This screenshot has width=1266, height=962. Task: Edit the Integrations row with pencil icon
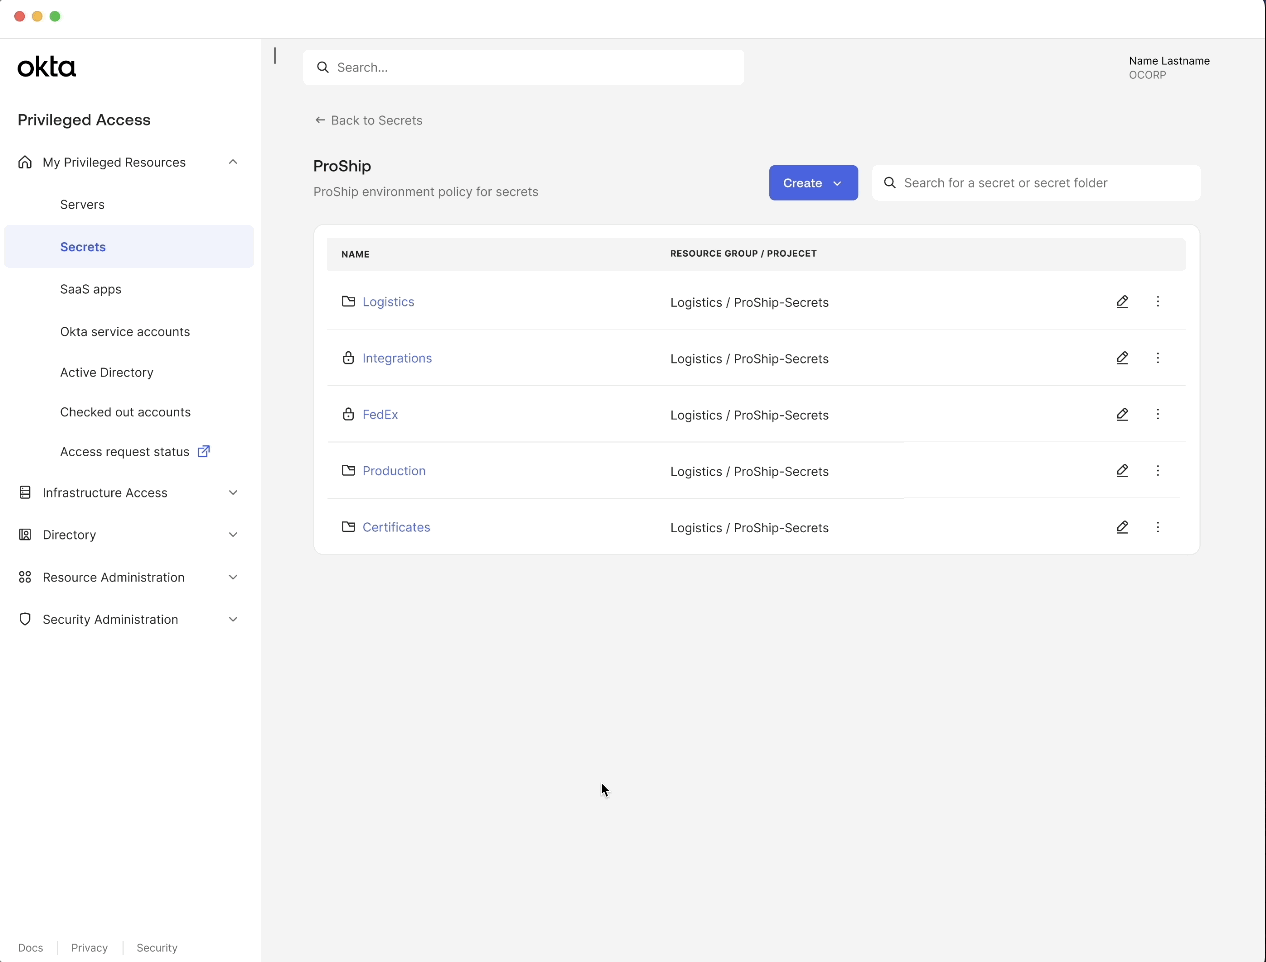(1122, 358)
